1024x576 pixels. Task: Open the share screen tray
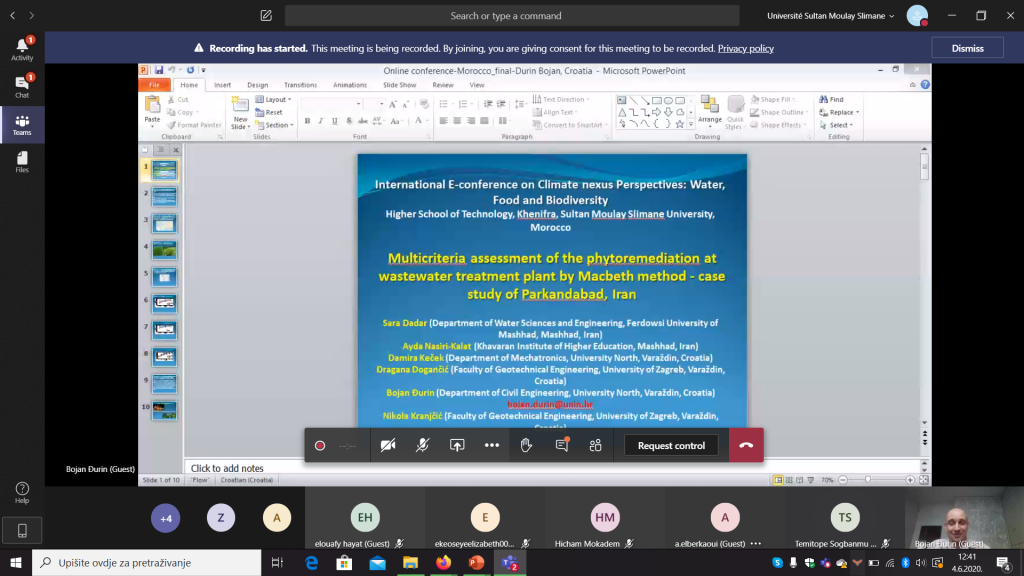pyautogui.click(x=457, y=445)
